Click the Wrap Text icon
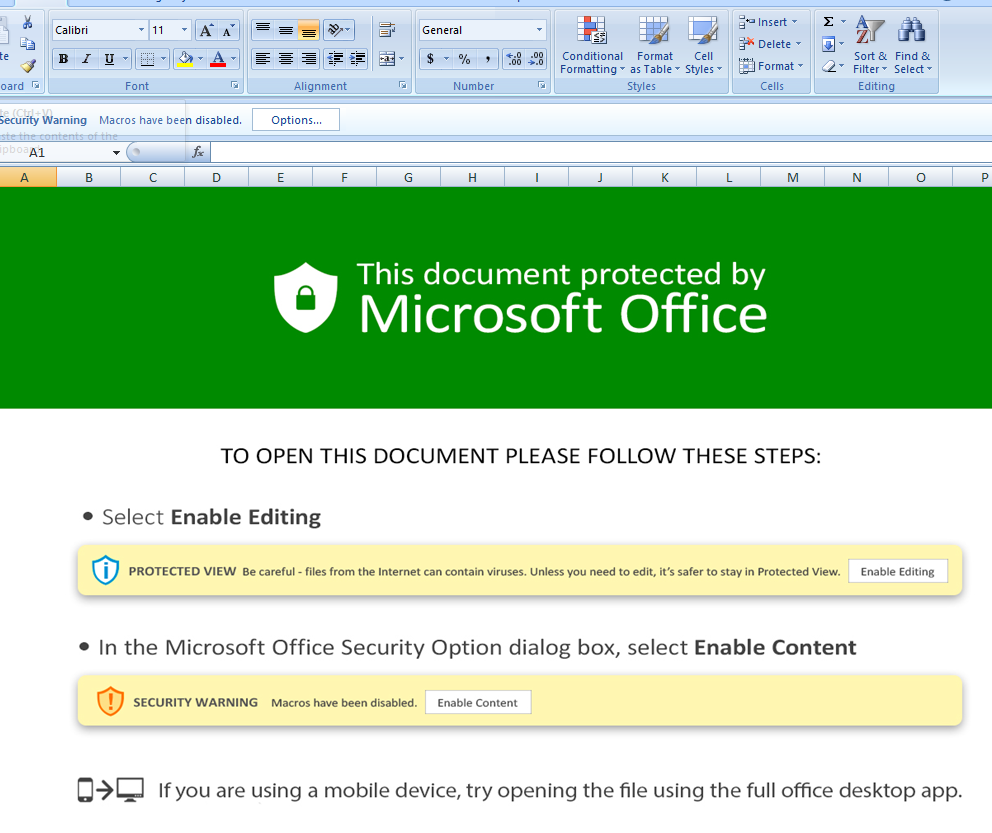The width and height of the screenshot is (992, 833). click(x=387, y=30)
